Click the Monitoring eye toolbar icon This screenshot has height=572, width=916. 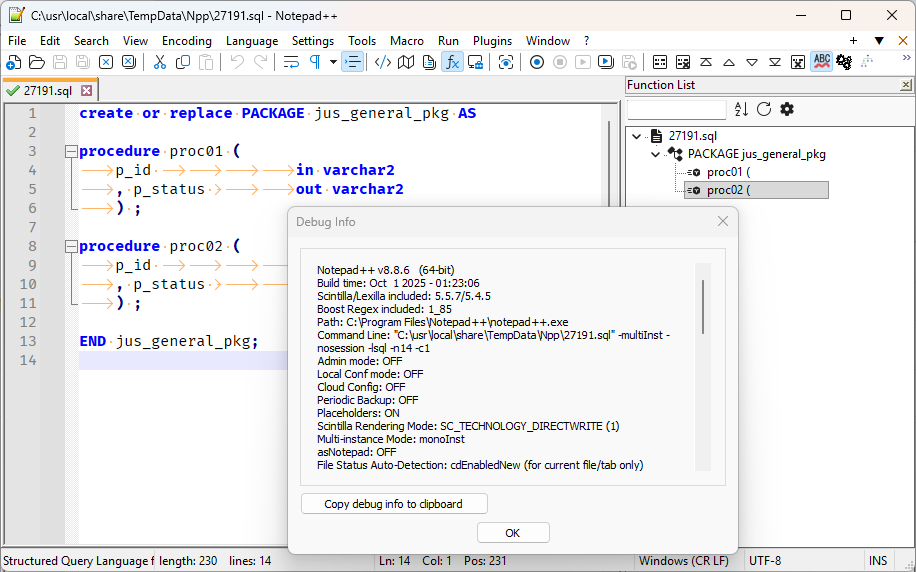pyautogui.click(x=506, y=62)
